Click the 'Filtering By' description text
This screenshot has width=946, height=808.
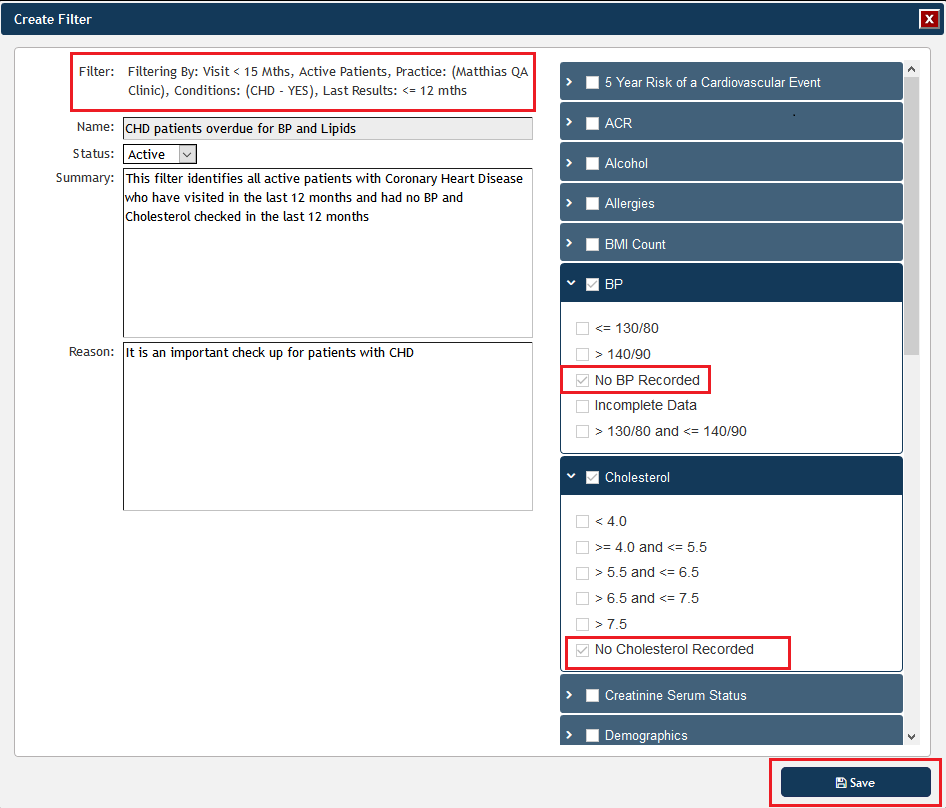(x=328, y=81)
